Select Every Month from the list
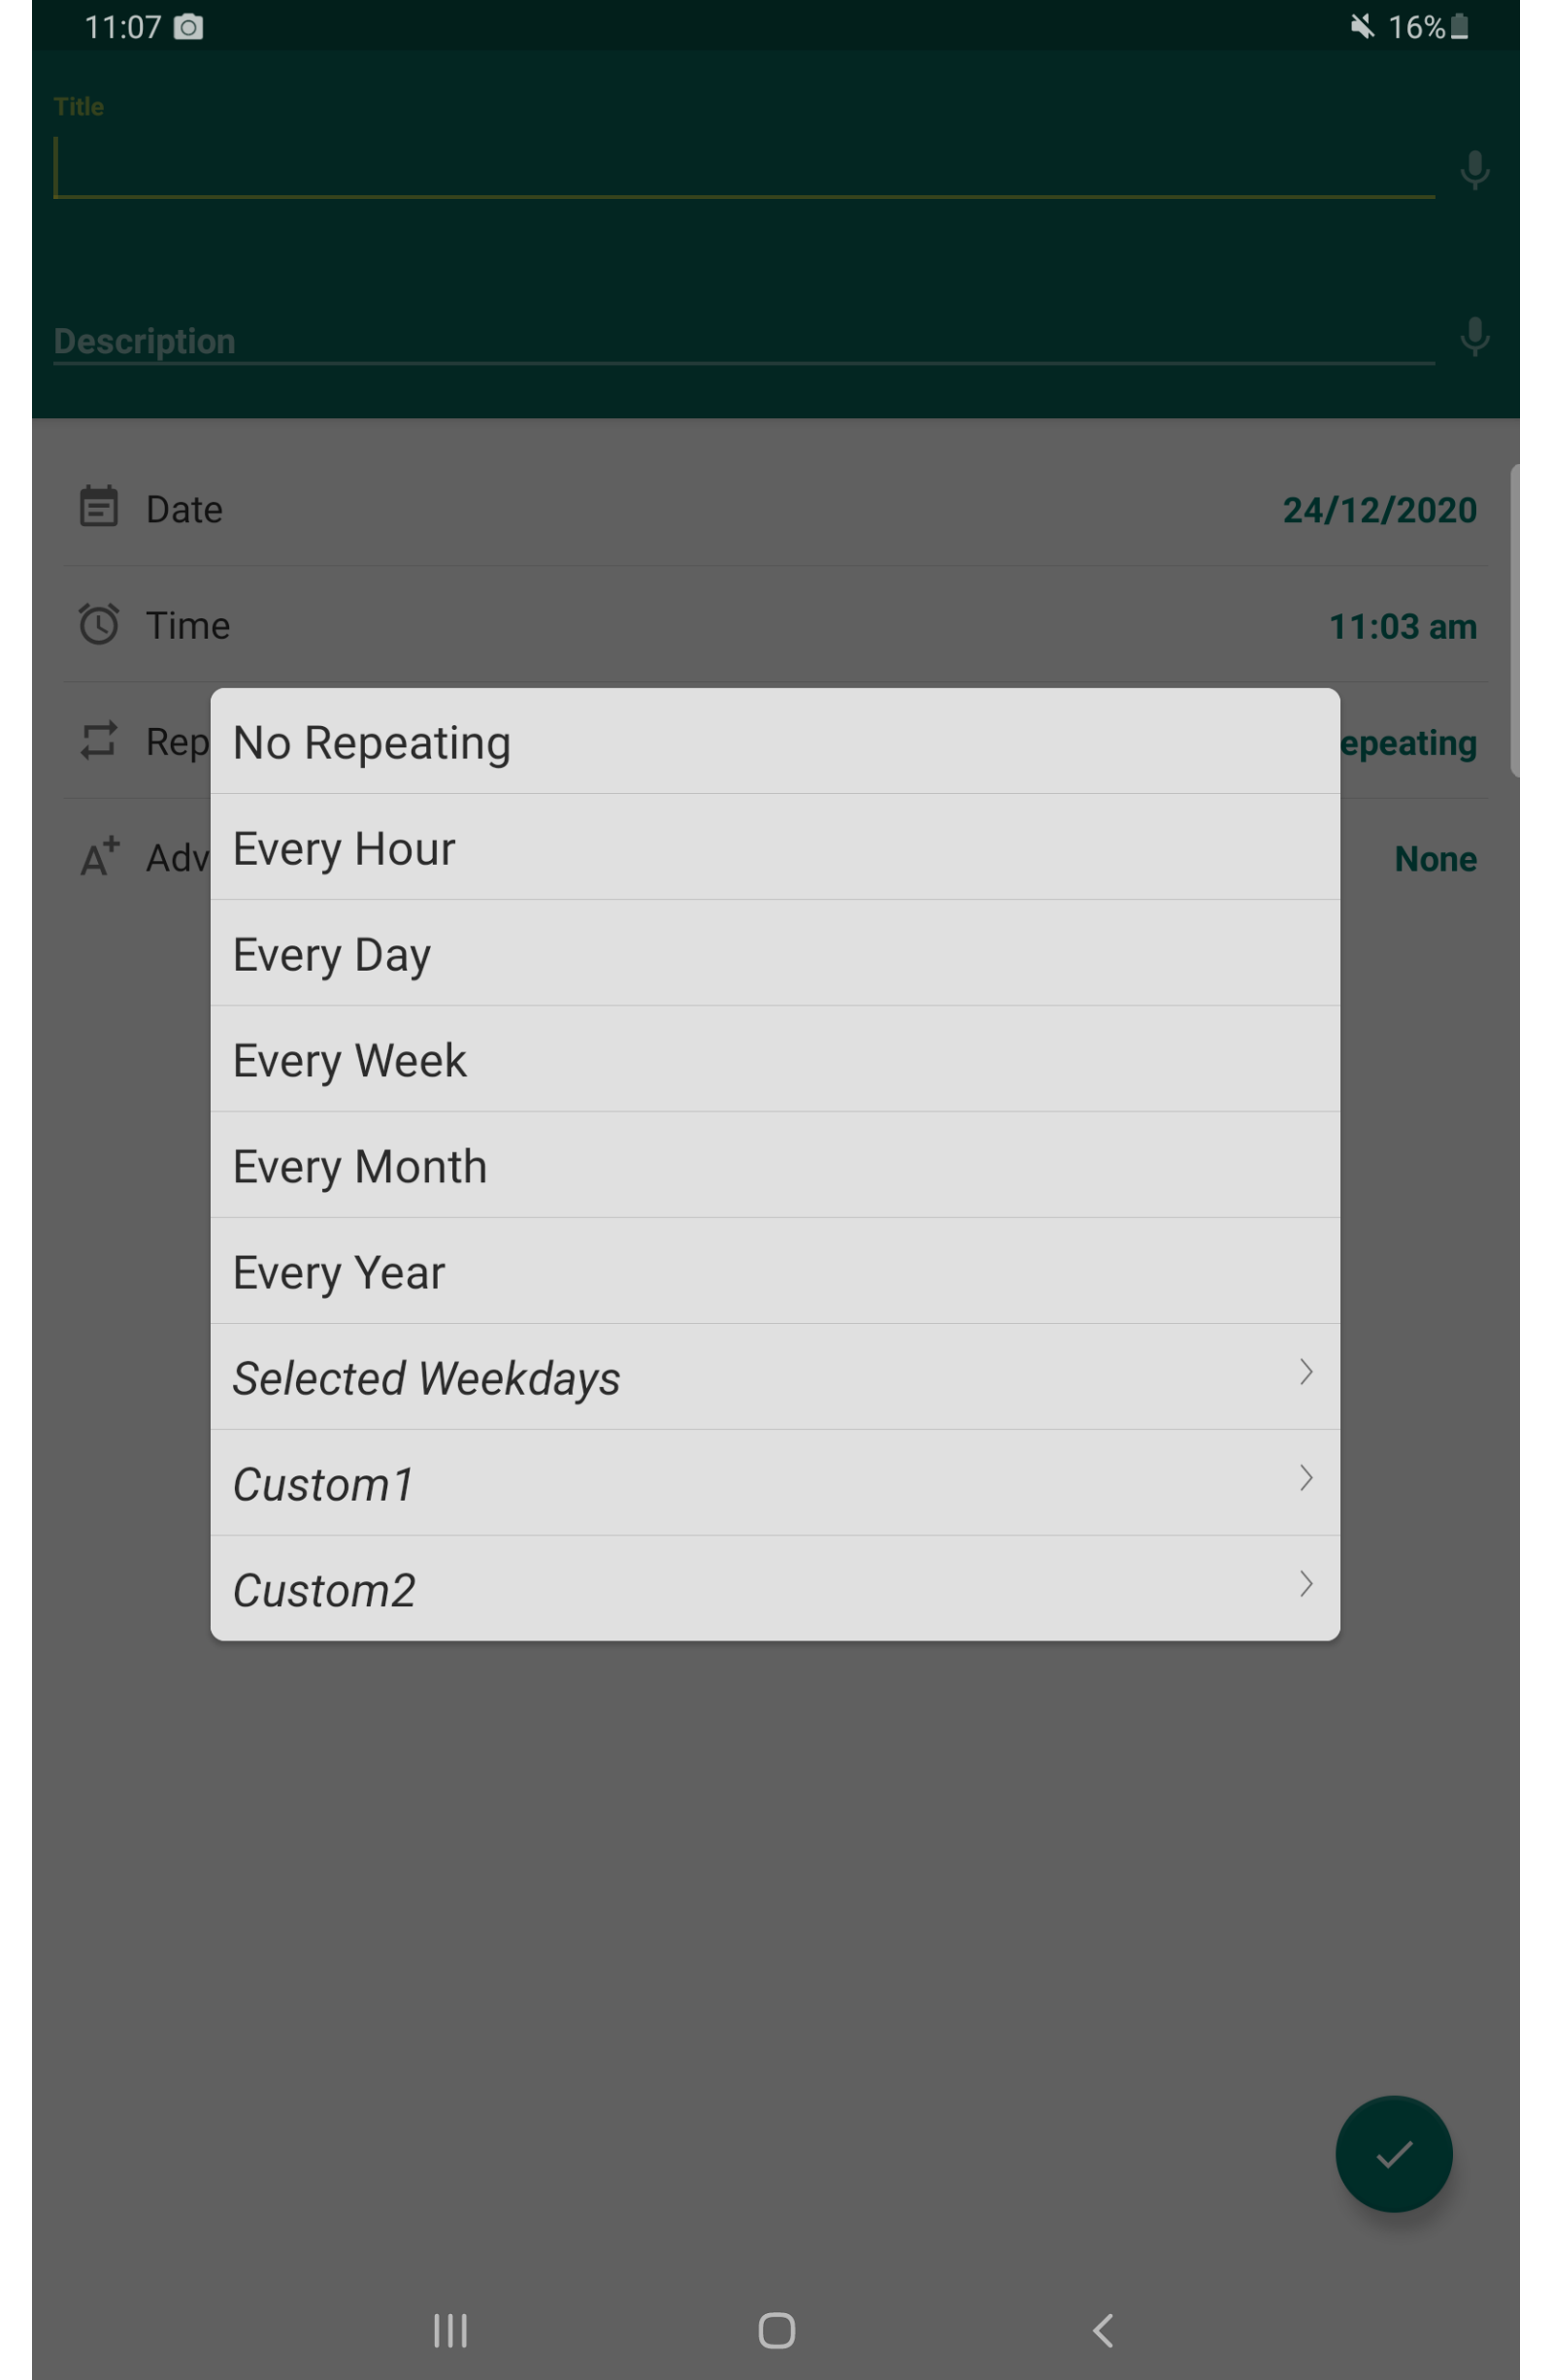The height and width of the screenshot is (2380, 1553). pyautogui.click(x=775, y=1165)
